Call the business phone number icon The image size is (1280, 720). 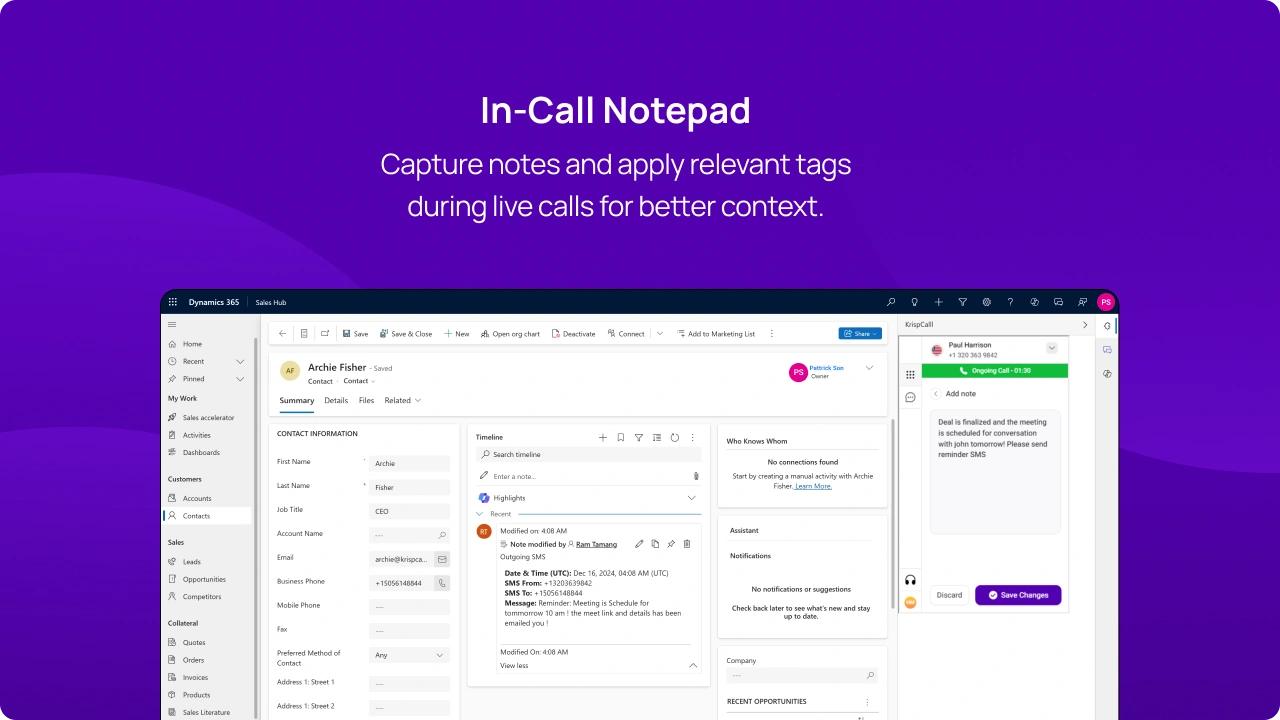point(442,583)
